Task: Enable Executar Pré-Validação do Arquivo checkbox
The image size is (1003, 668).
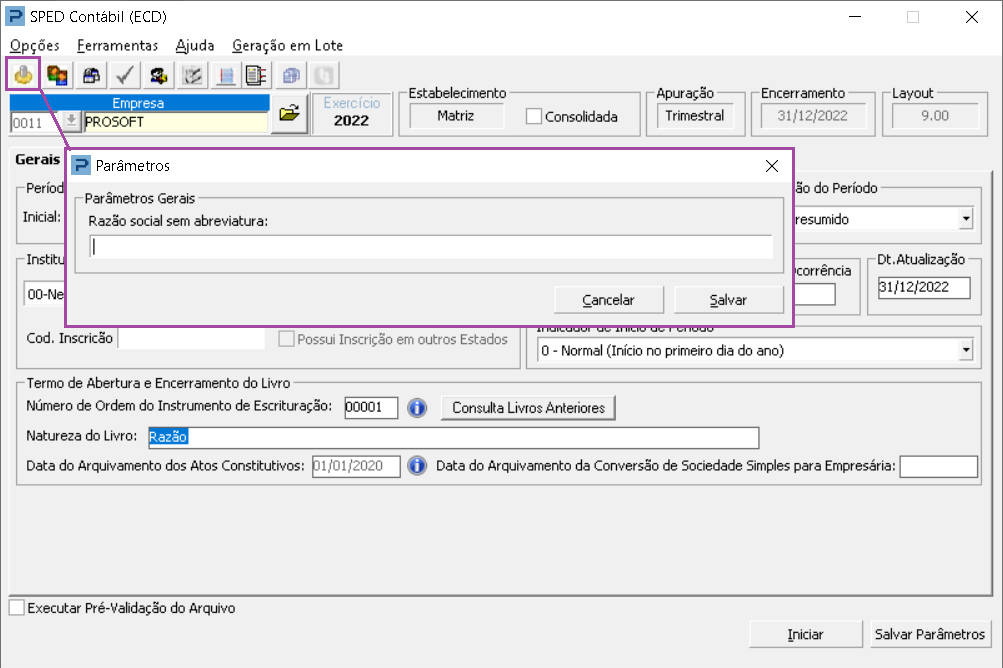Action: coord(17,607)
